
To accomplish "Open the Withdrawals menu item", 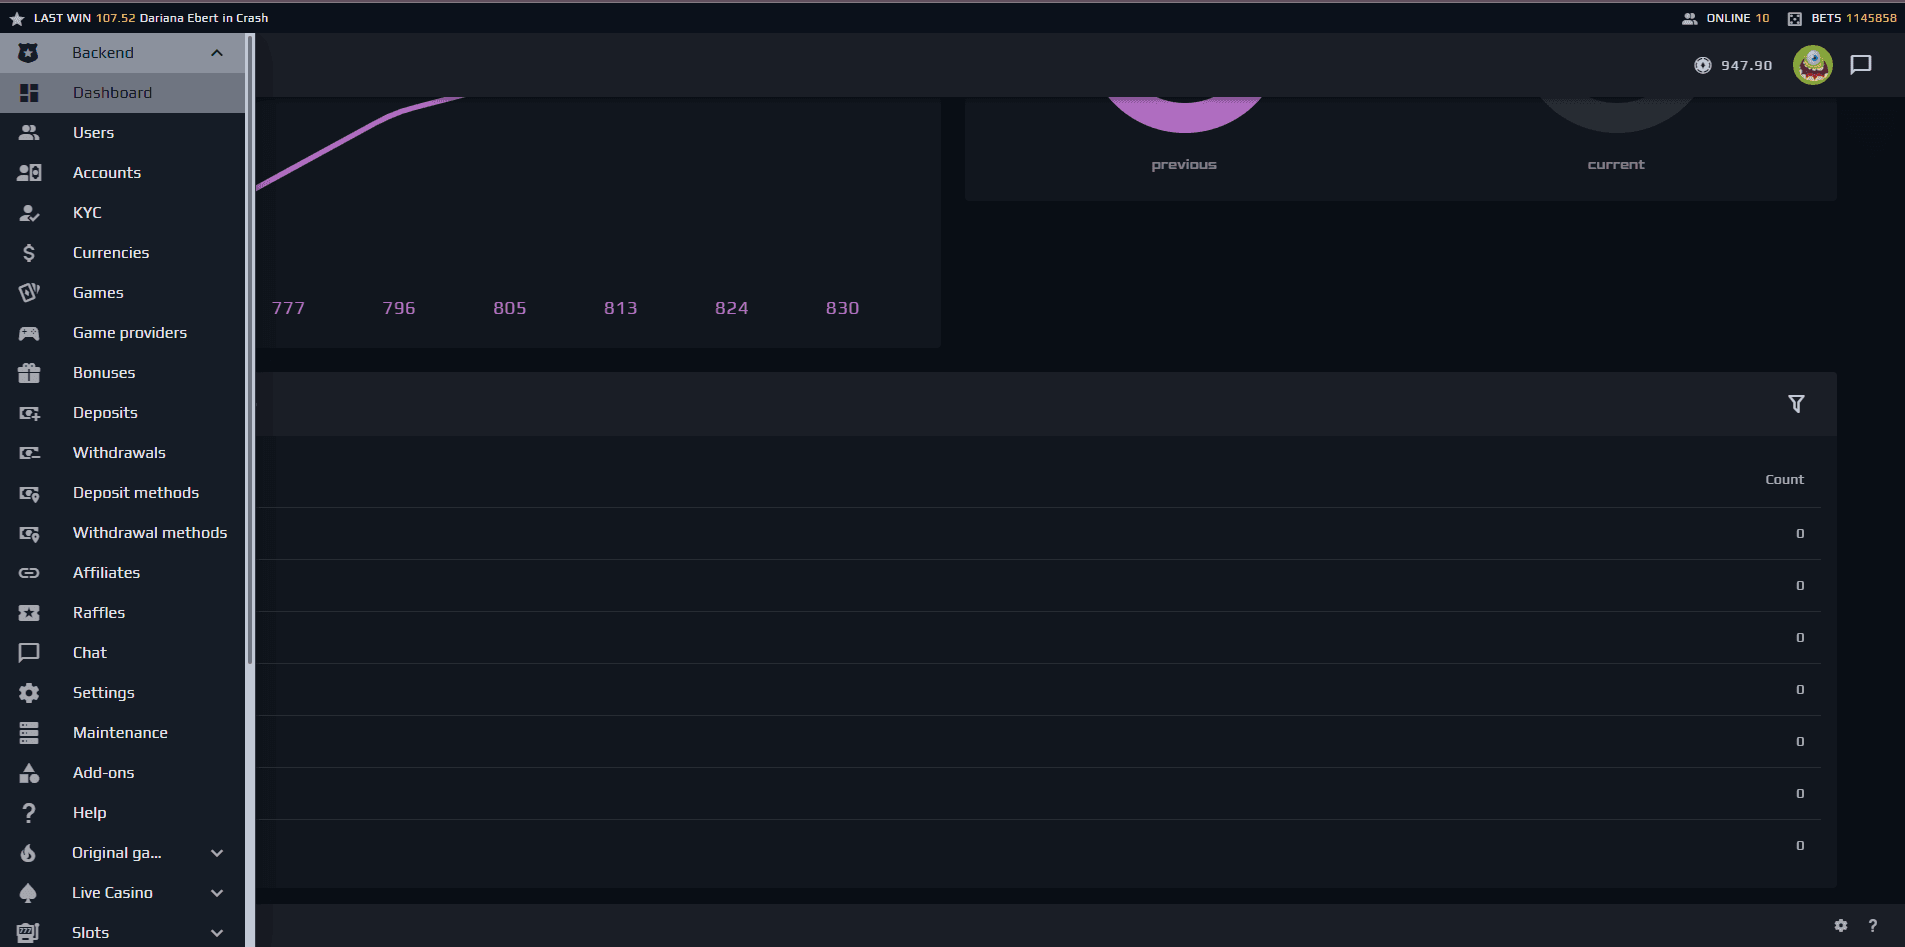I will (x=119, y=453).
